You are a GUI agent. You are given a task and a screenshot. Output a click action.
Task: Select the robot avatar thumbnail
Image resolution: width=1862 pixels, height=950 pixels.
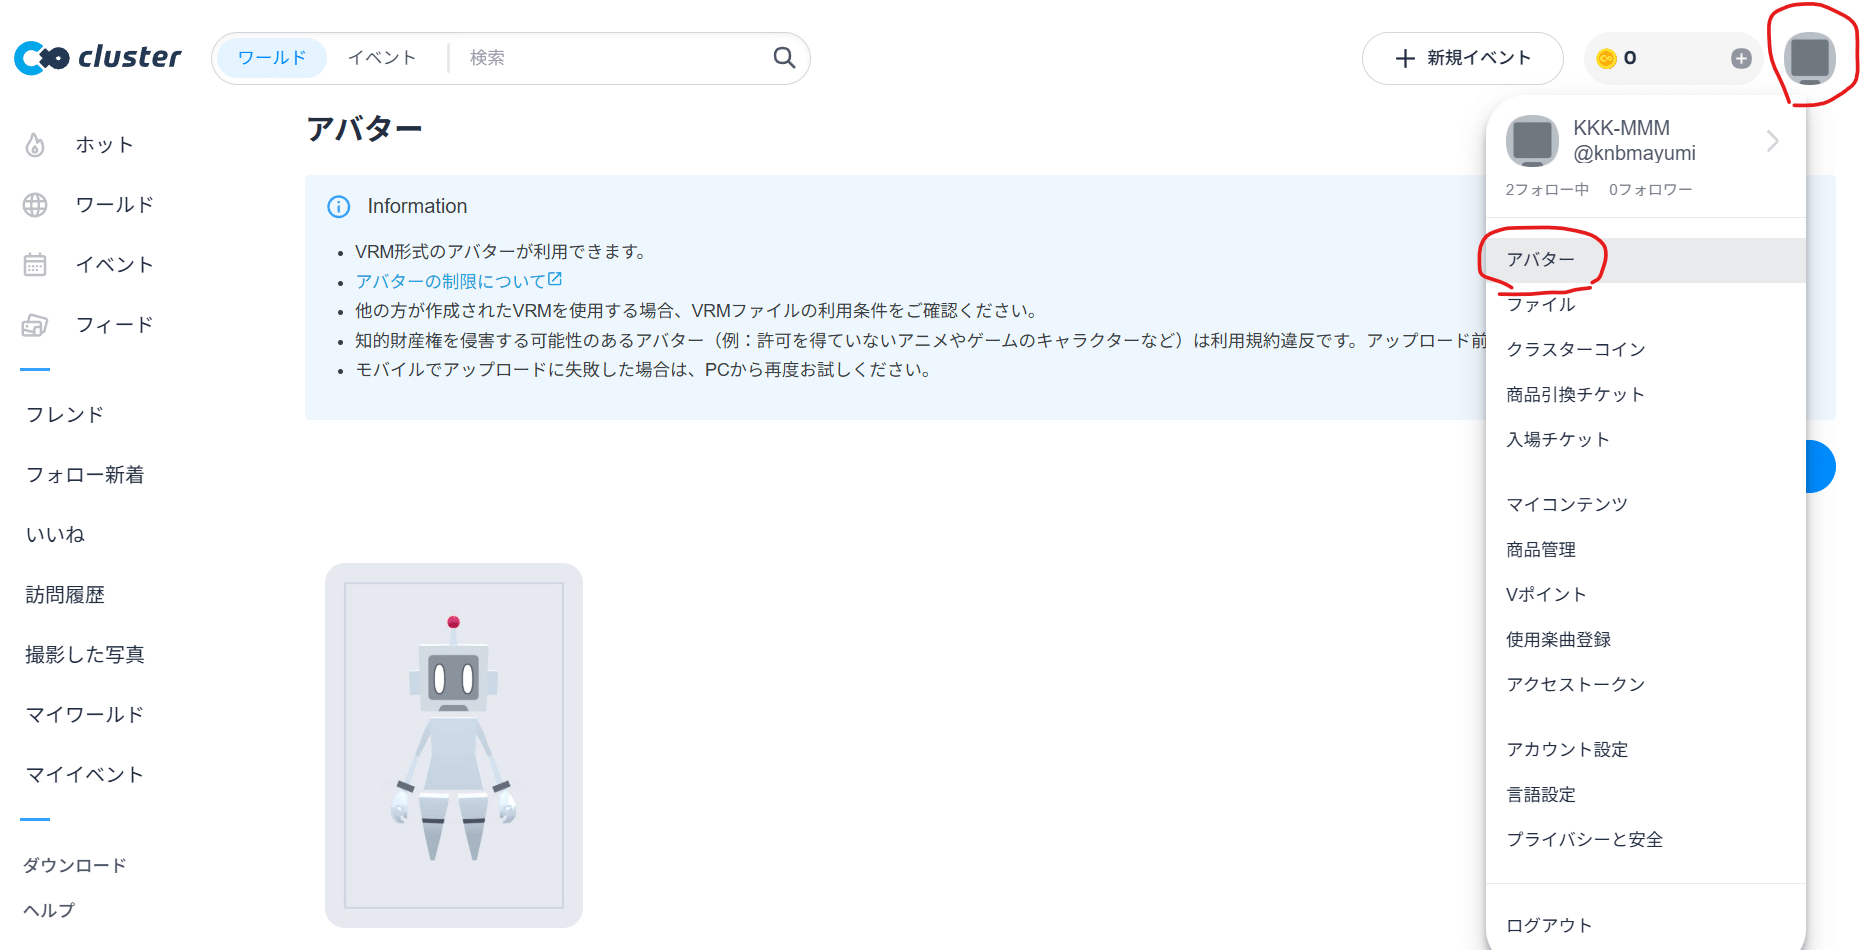click(454, 745)
